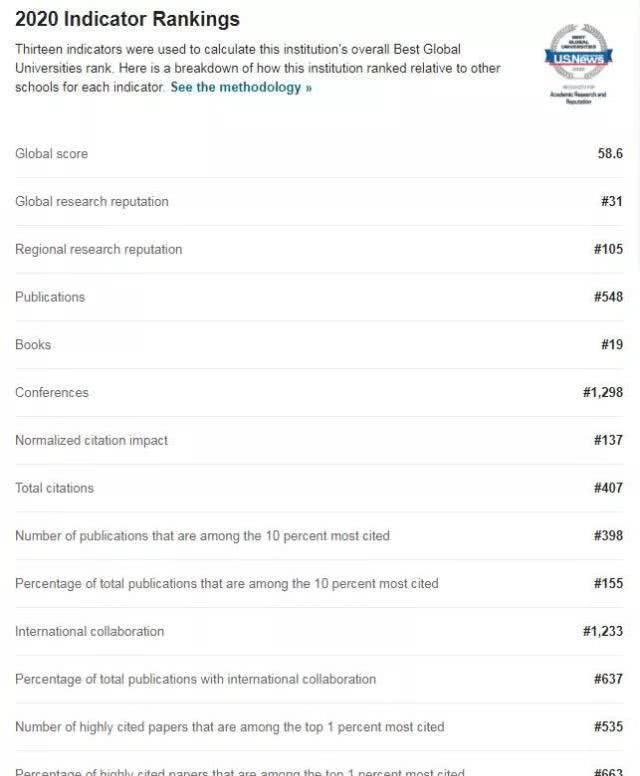Click the standalone "Publications" indicator label
640x776 pixels.
50,297
